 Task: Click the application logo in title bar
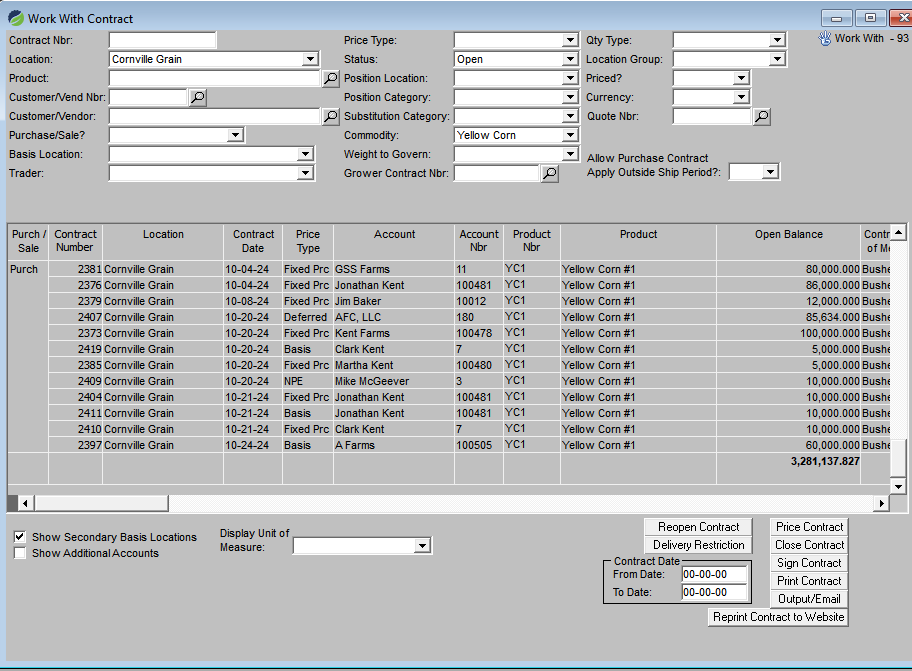click(x=16, y=19)
